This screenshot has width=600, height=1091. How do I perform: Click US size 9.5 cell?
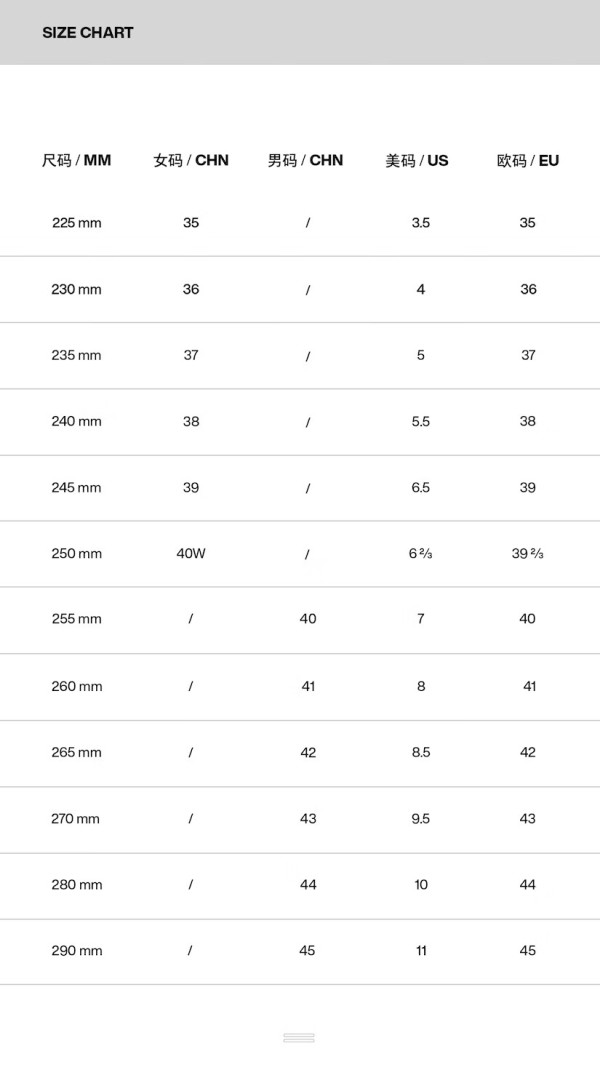tap(420, 818)
